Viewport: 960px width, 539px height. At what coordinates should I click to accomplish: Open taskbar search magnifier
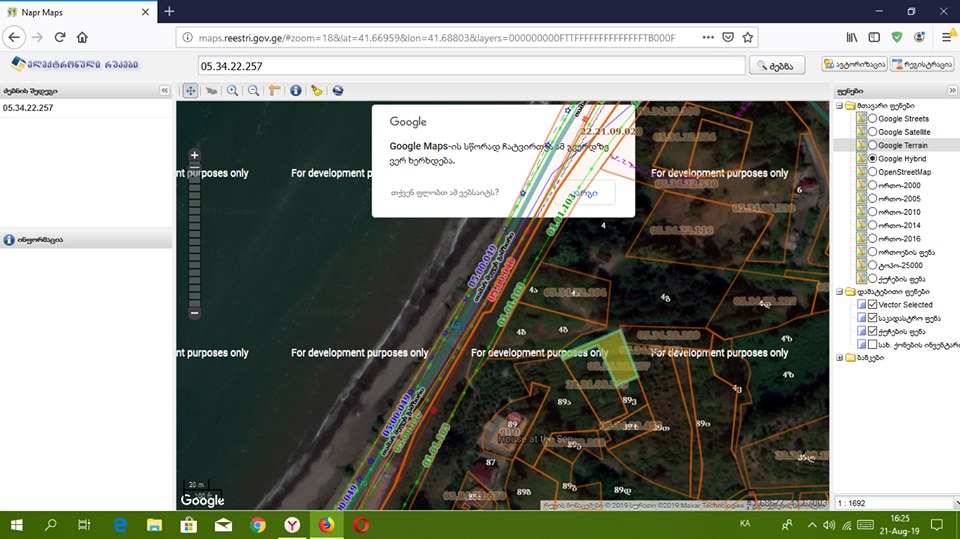(x=51, y=525)
